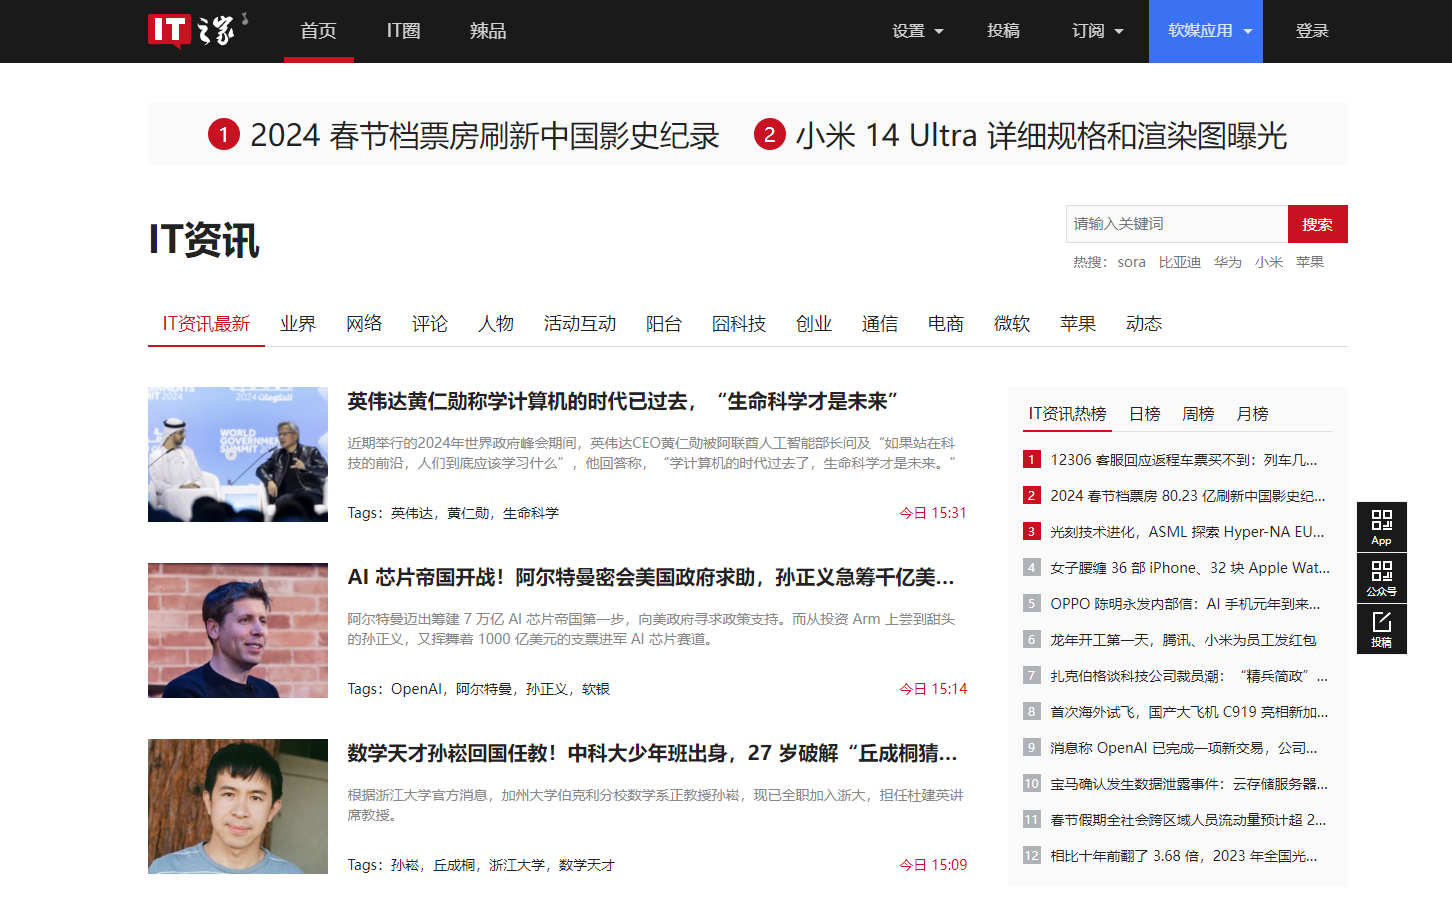The width and height of the screenshot is (1452, 904).
Task: Switch to the 网络 category tab
Action: coord(364,324)
